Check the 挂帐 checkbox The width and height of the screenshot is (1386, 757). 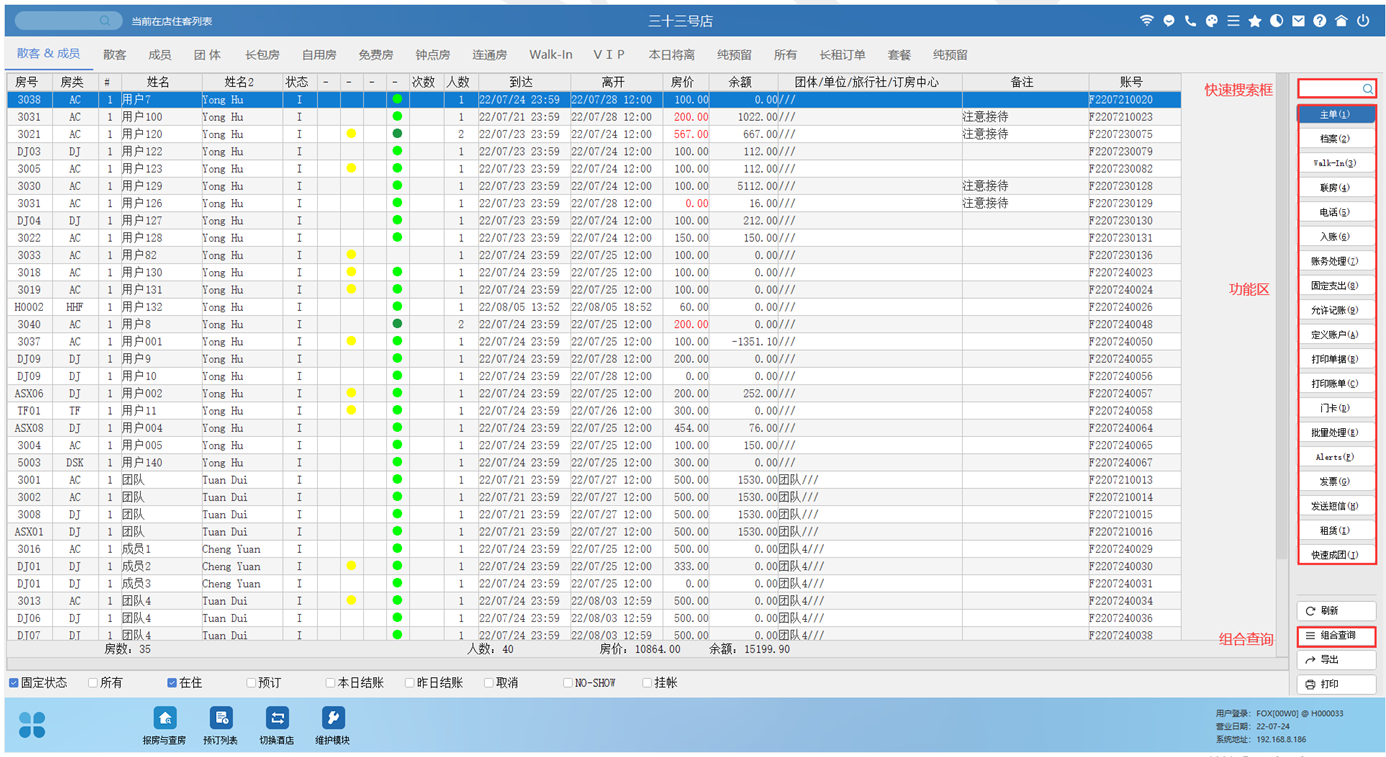pyautogui.click(x=647, y=683)
